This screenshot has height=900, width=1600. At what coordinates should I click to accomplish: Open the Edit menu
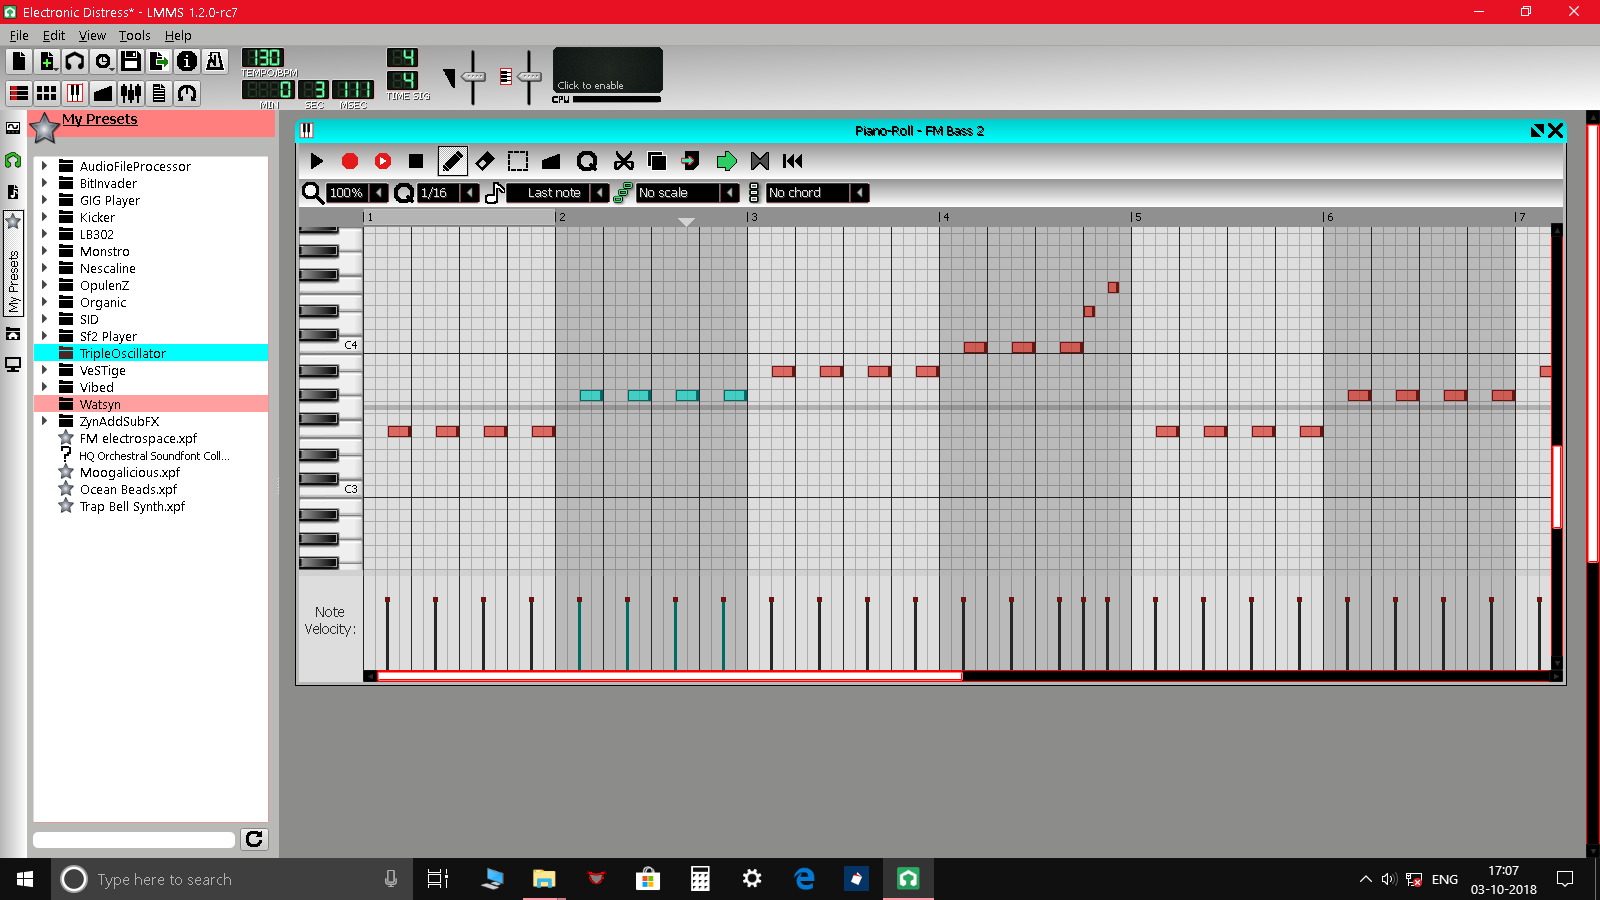coord(54,35)
